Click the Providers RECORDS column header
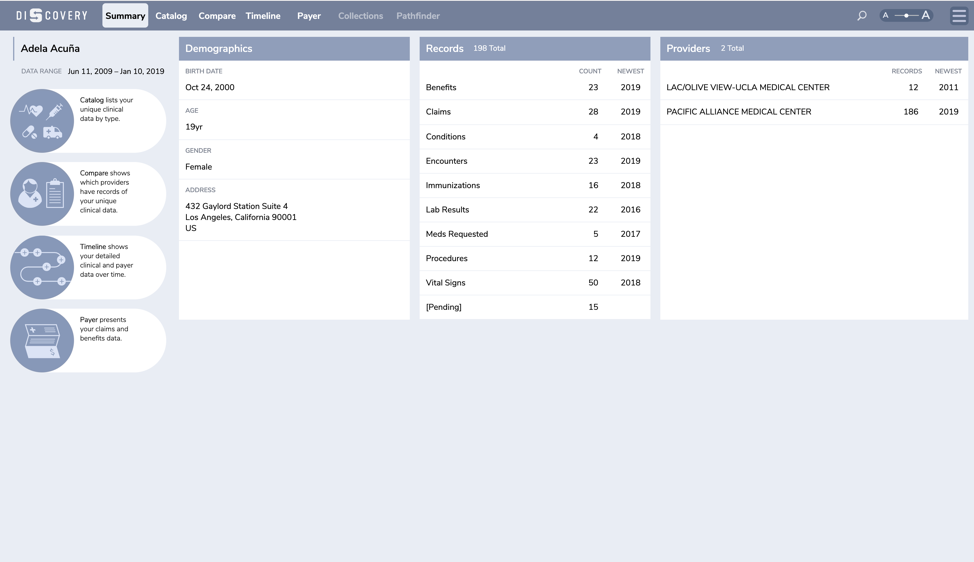Image resolution: width=974 pixels, height=562 pixels. tap(906, 71)
